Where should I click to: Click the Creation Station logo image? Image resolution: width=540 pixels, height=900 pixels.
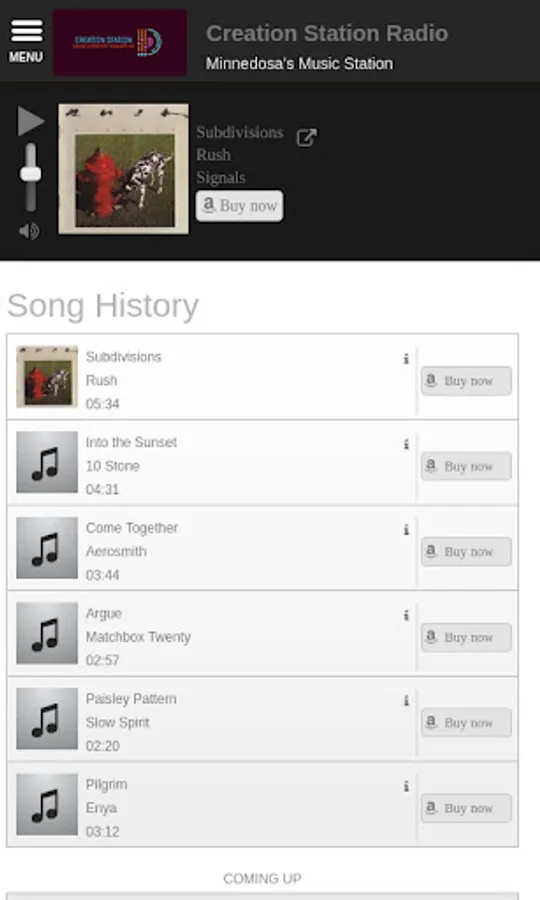click(120, 42)
